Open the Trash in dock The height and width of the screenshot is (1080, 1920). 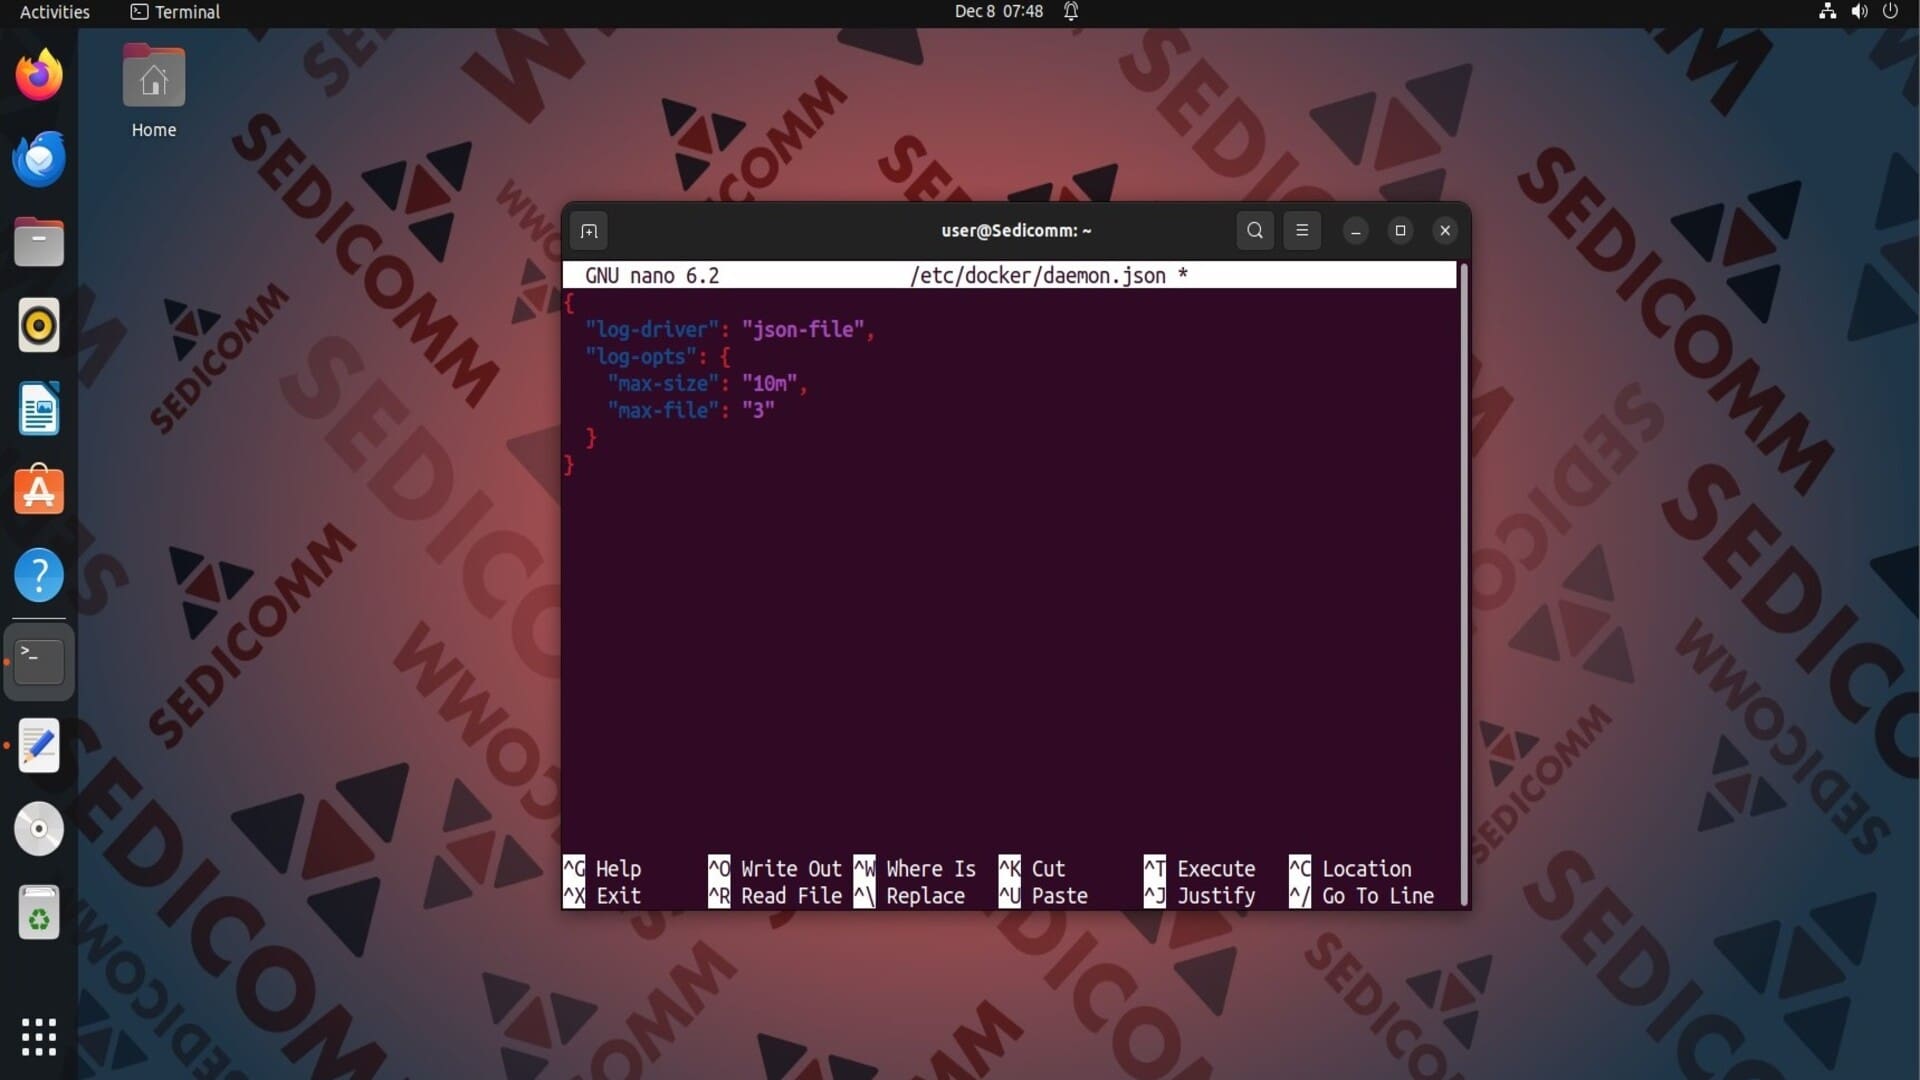pos(39,913)
